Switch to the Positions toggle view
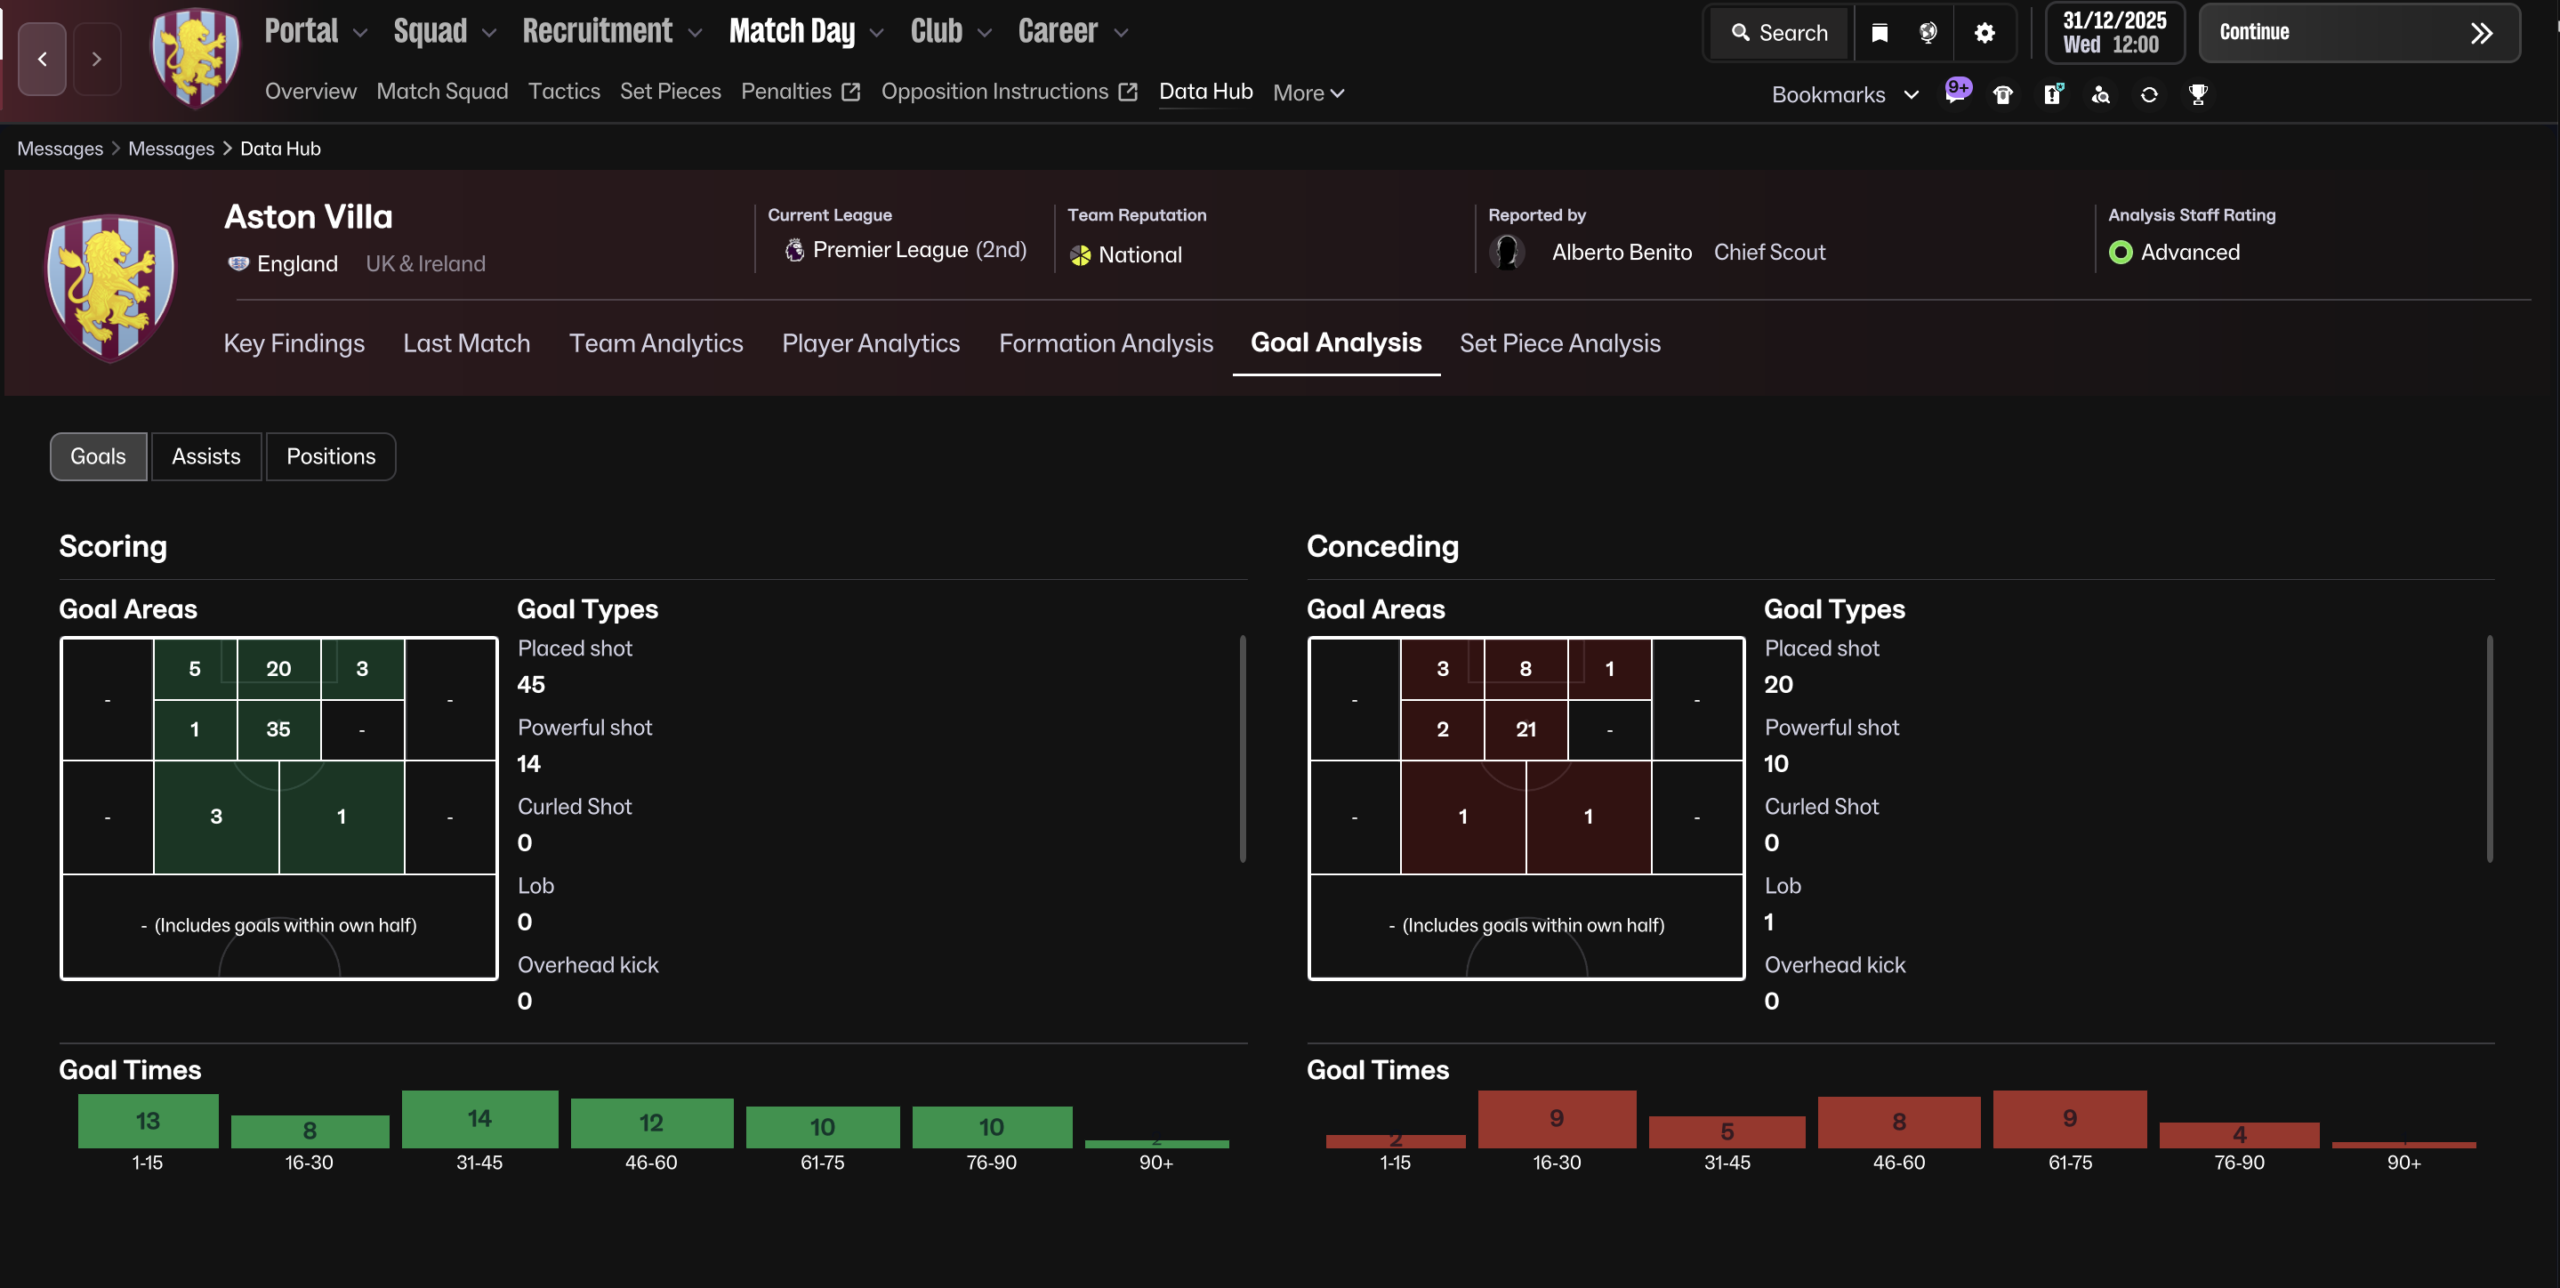Viewport: 2560px width, 1288px height. [331, 456]
